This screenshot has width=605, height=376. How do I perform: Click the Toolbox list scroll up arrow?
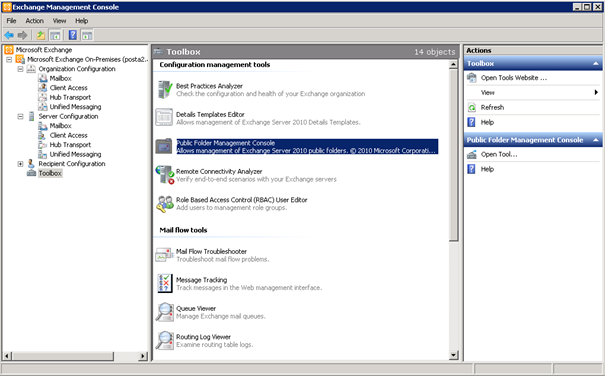(454, 64)
